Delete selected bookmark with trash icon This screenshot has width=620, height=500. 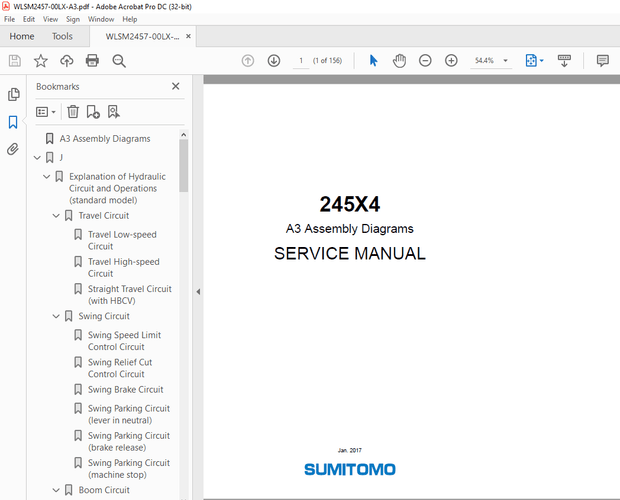point(73,112)
